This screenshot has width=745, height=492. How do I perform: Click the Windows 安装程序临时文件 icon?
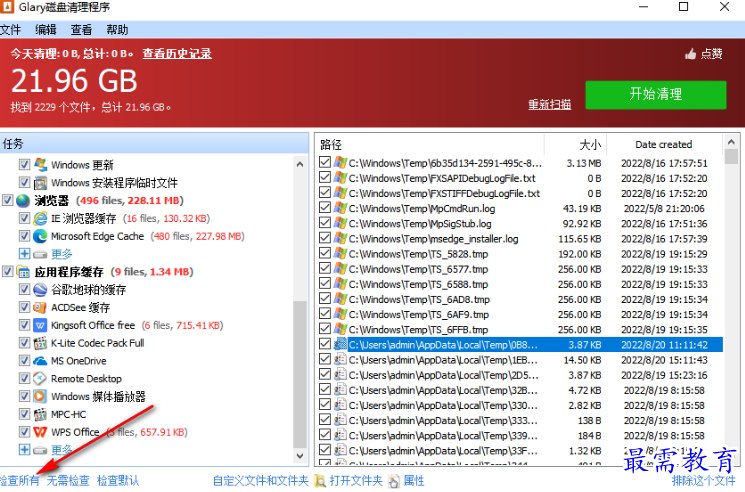[40, 183]
